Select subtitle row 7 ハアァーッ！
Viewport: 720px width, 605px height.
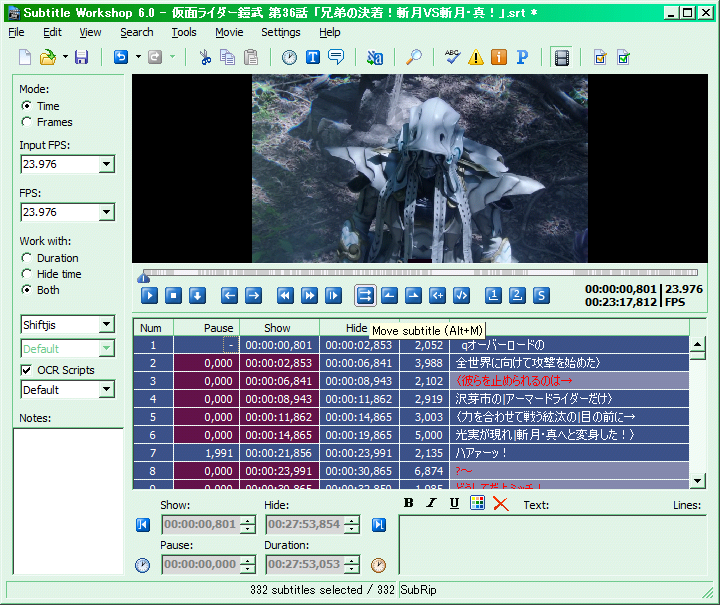[x=411, y=453]
